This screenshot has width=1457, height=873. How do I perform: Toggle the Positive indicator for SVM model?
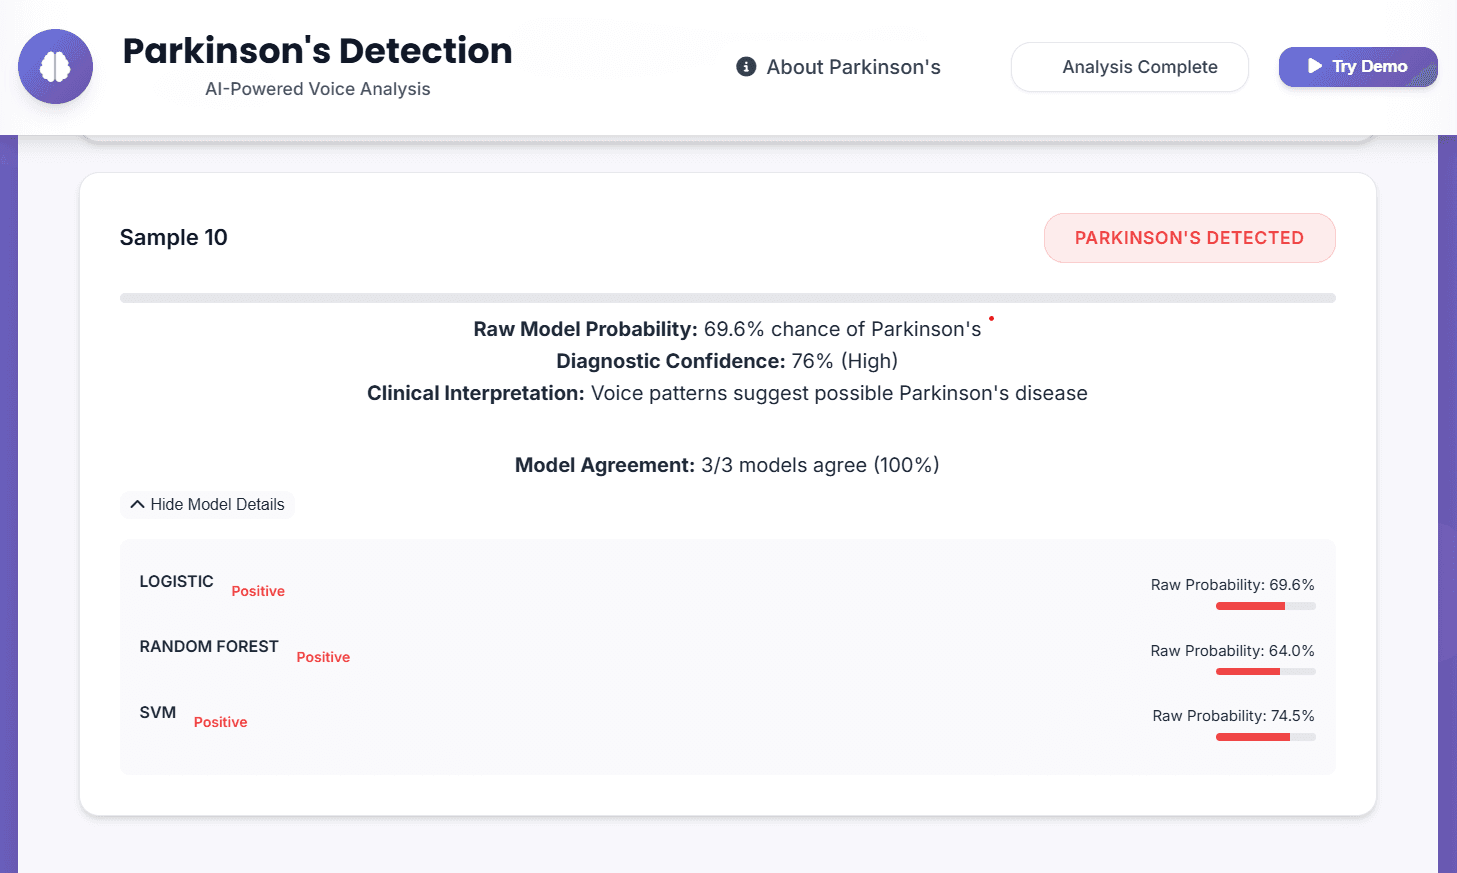click(x=220, y=722)
